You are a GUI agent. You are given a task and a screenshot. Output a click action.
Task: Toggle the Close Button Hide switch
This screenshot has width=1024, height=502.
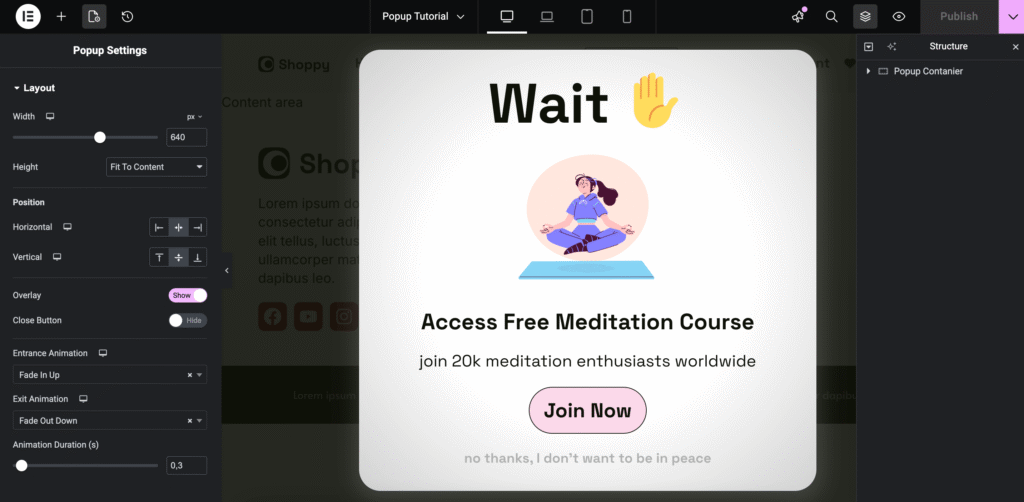pos(188,321)
